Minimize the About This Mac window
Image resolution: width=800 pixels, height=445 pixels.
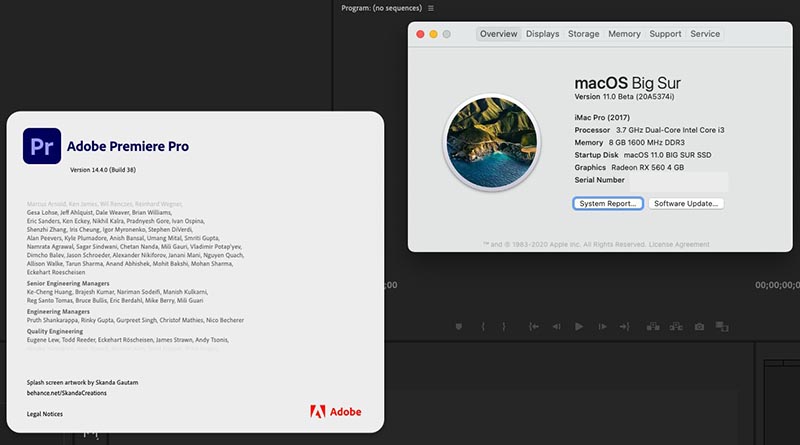[433, 34]
